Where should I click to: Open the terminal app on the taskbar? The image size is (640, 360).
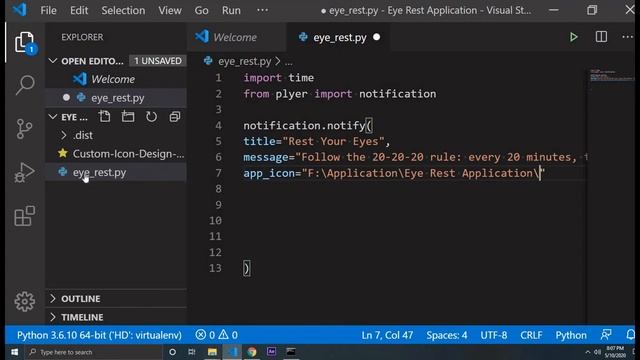tap(291, 352)
